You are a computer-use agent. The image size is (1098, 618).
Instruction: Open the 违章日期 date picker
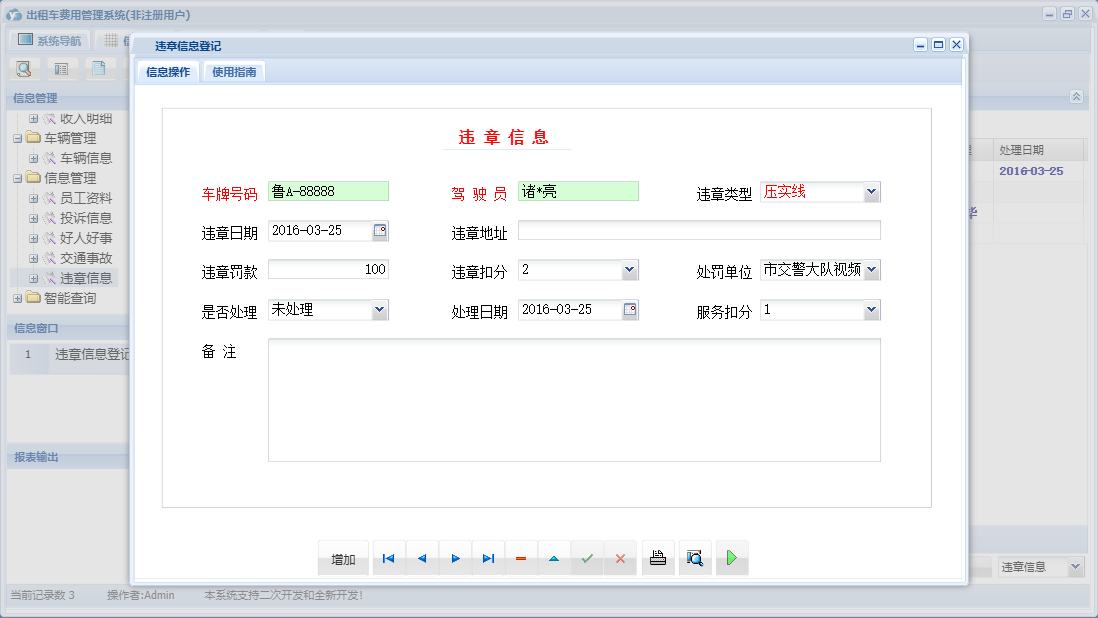pos(381,229)
